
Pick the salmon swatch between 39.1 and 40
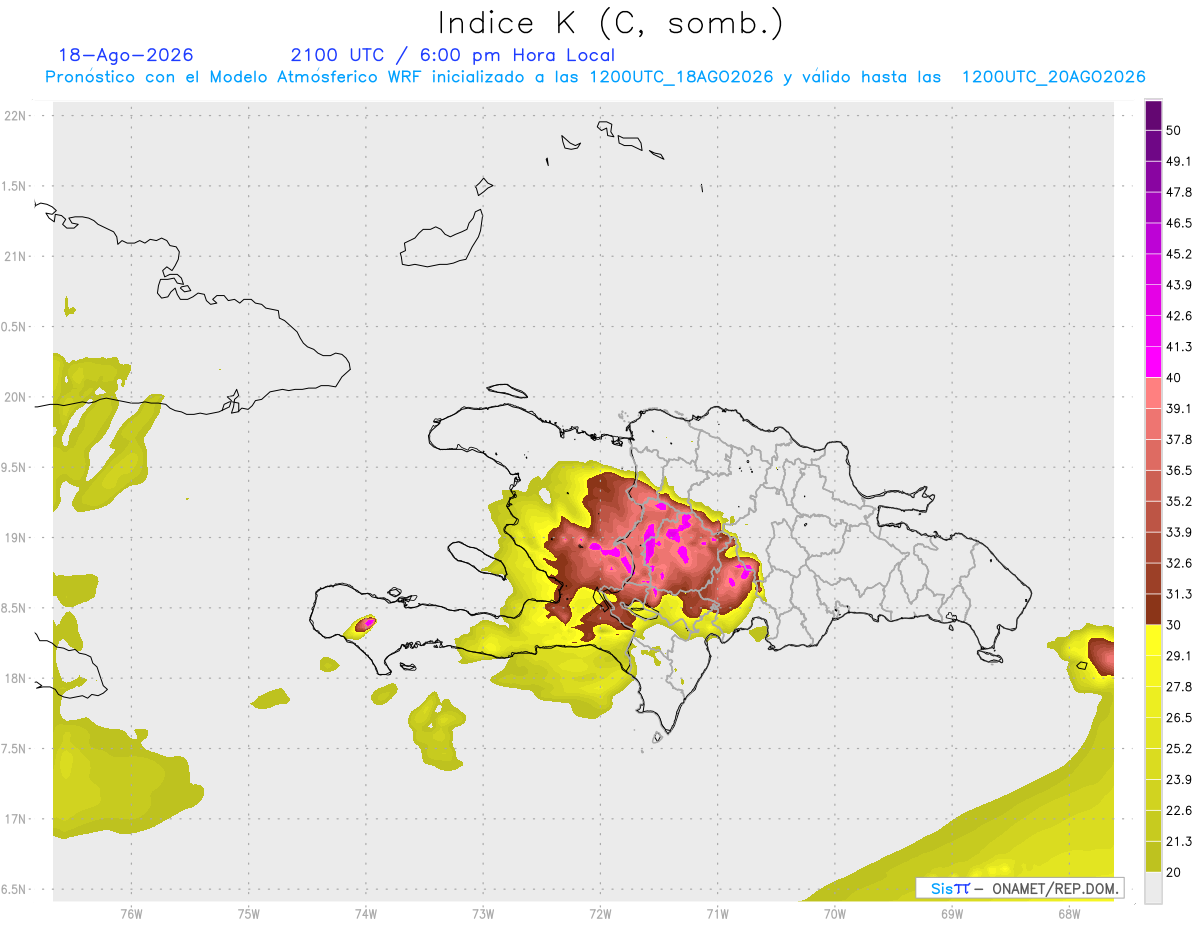coord(1153,393)
